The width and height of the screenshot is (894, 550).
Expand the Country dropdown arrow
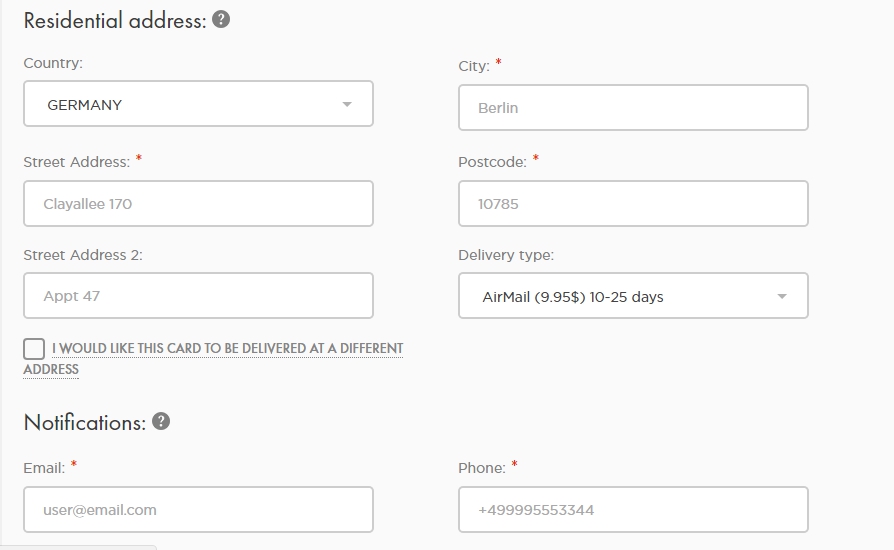point(347,104)
